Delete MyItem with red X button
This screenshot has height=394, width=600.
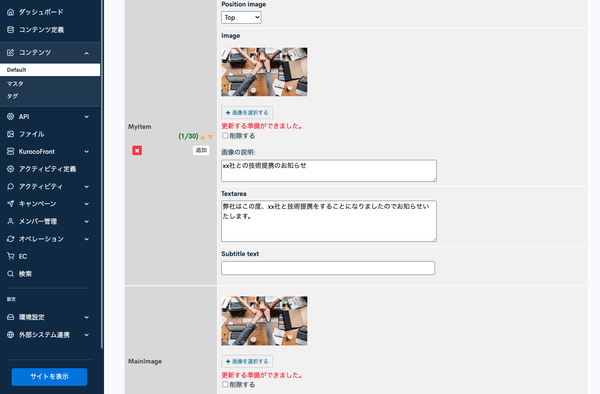(x=137, y=150)
